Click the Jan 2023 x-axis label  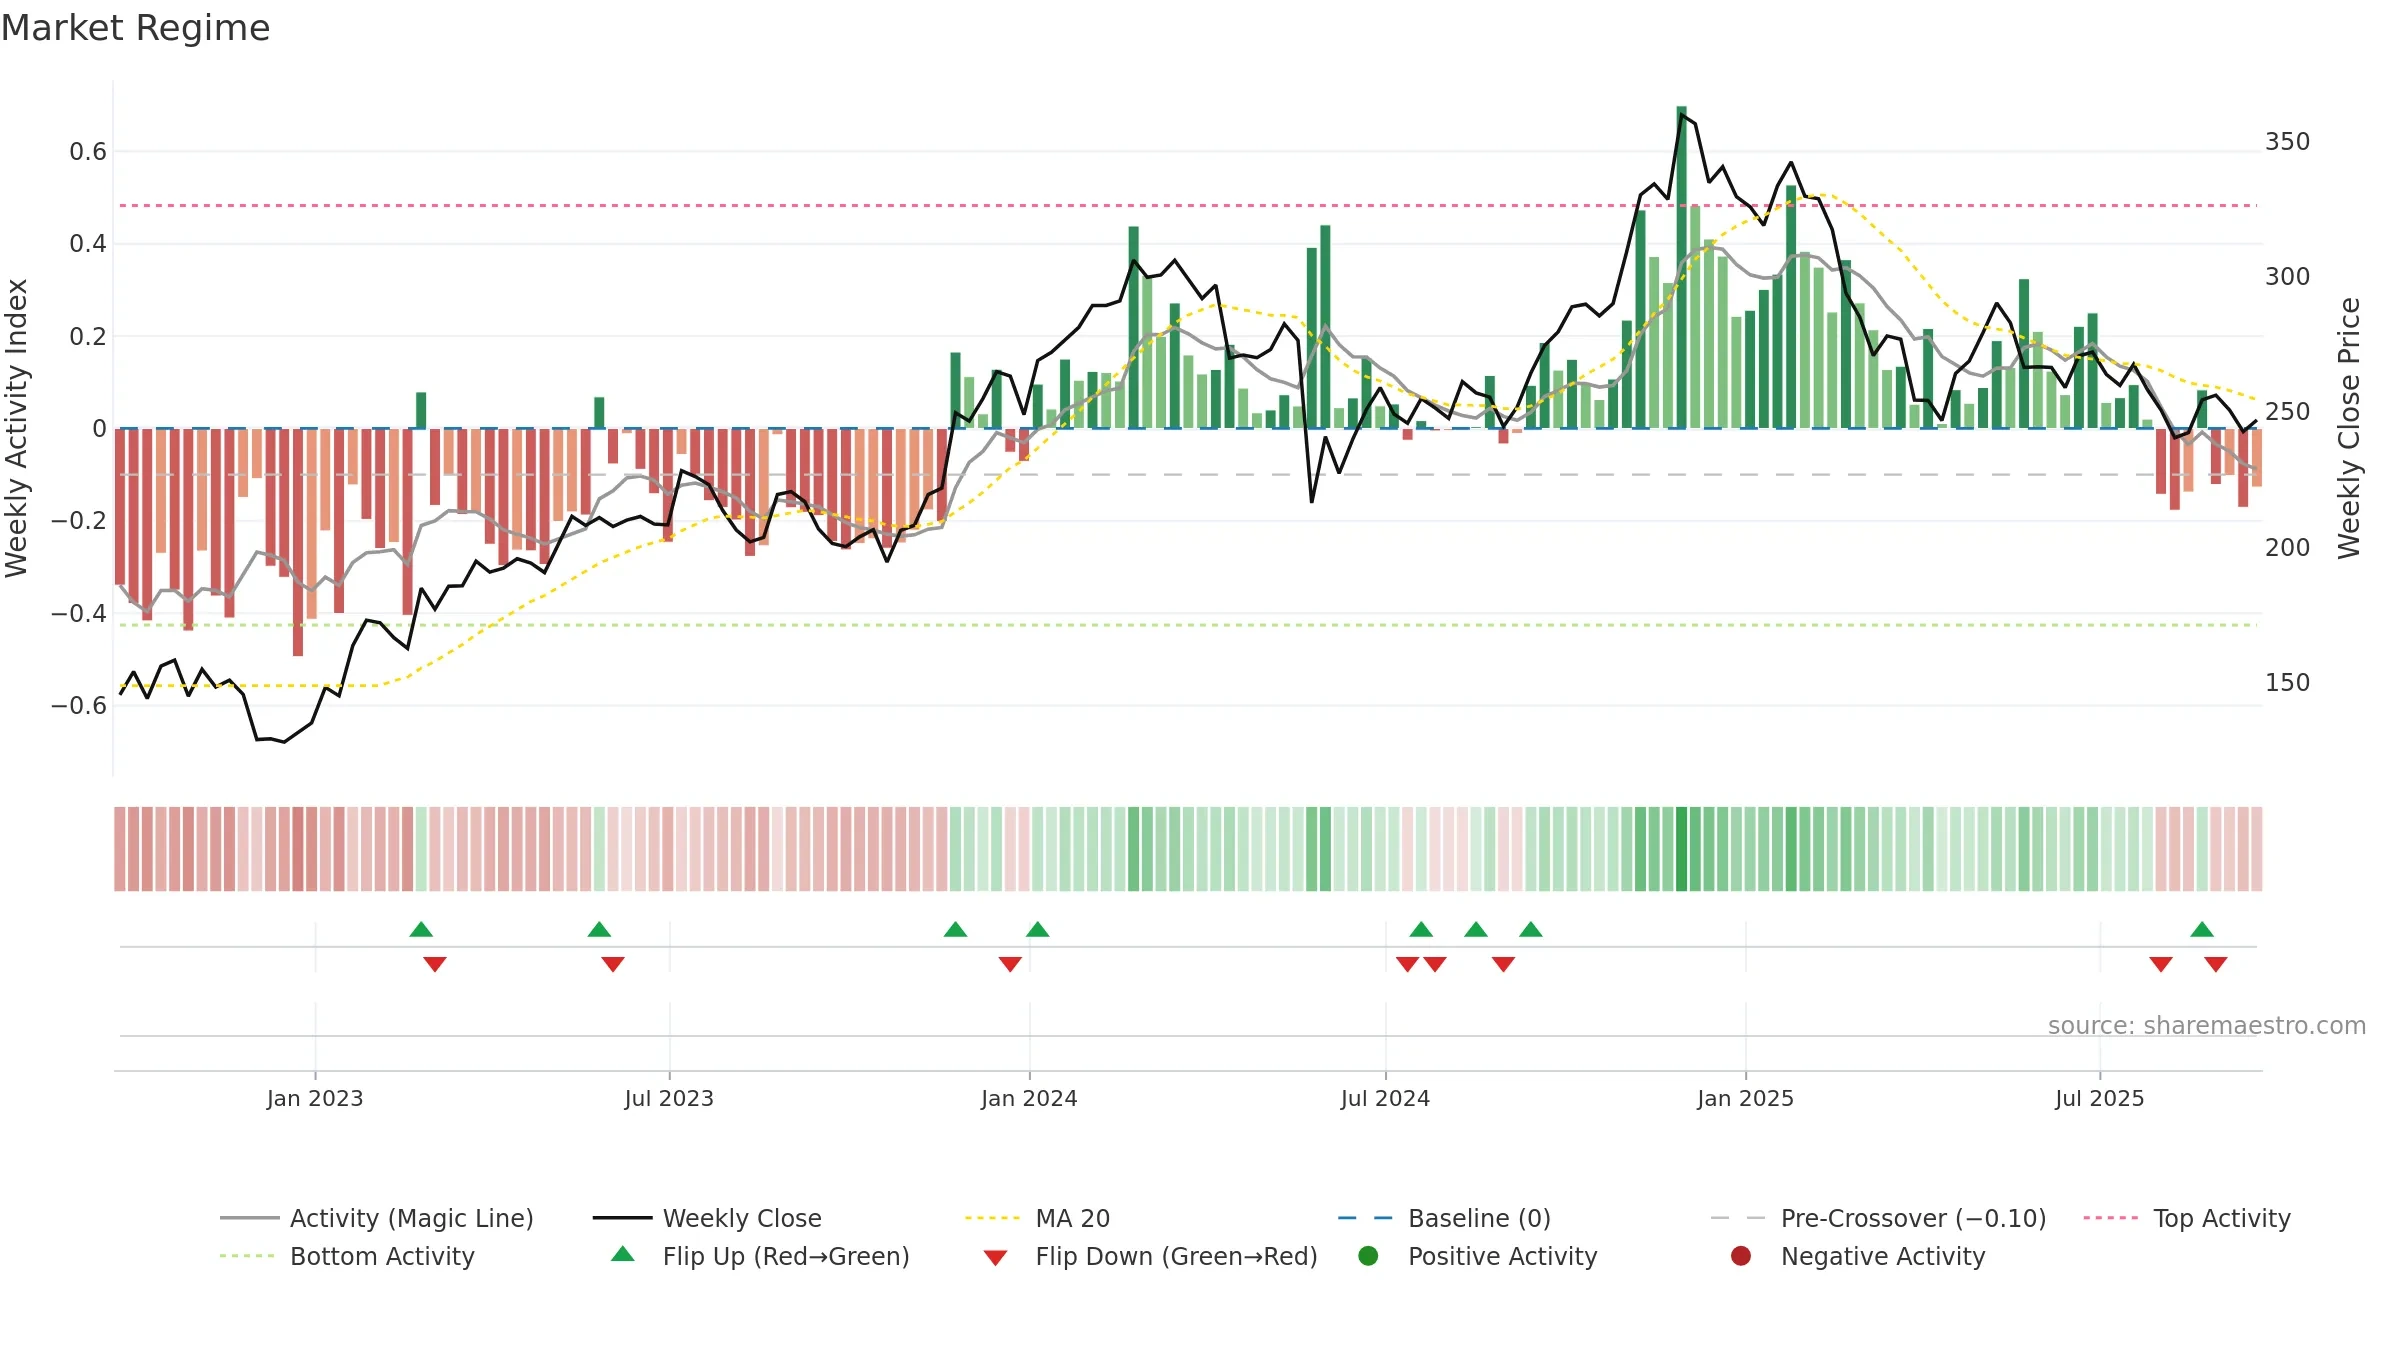pyautogui.click(x=315, y=1098)
